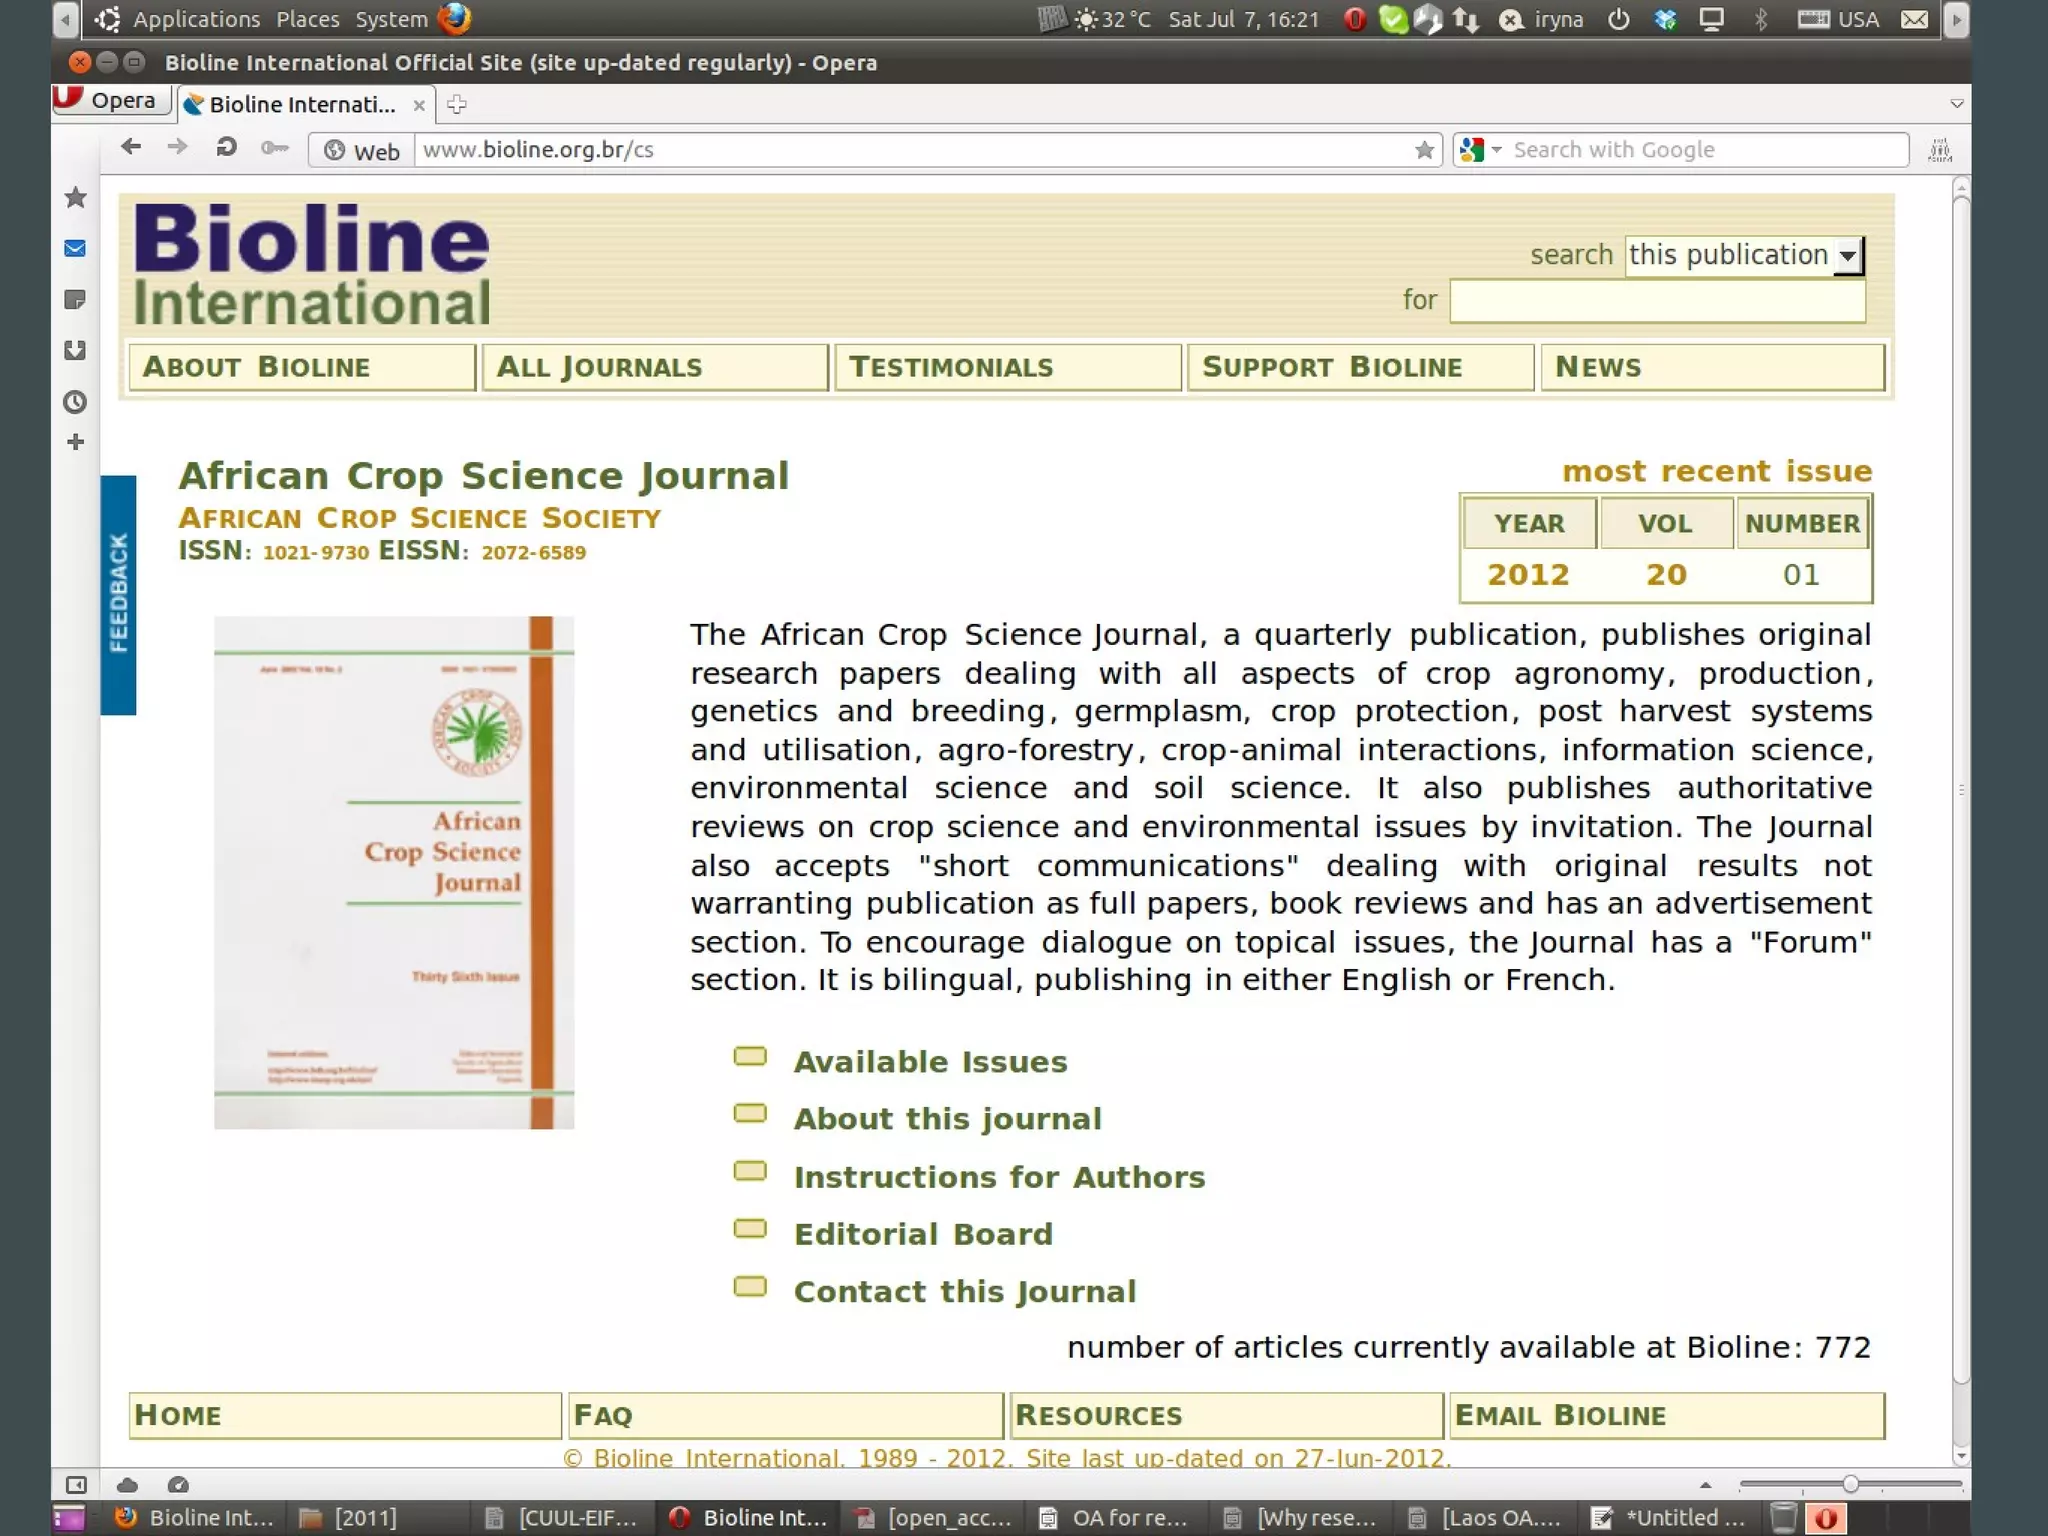
Task: Click the browser Reload icon
Action: click(226, 148)
